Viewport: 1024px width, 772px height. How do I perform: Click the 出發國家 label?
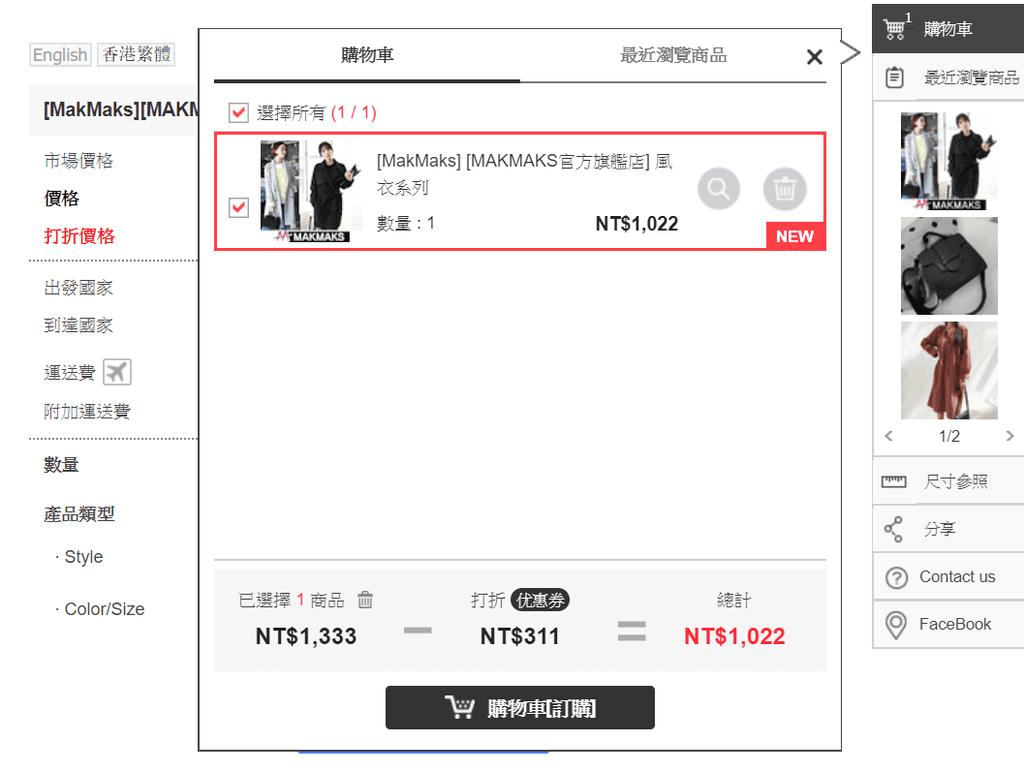[x=78, y=287]
